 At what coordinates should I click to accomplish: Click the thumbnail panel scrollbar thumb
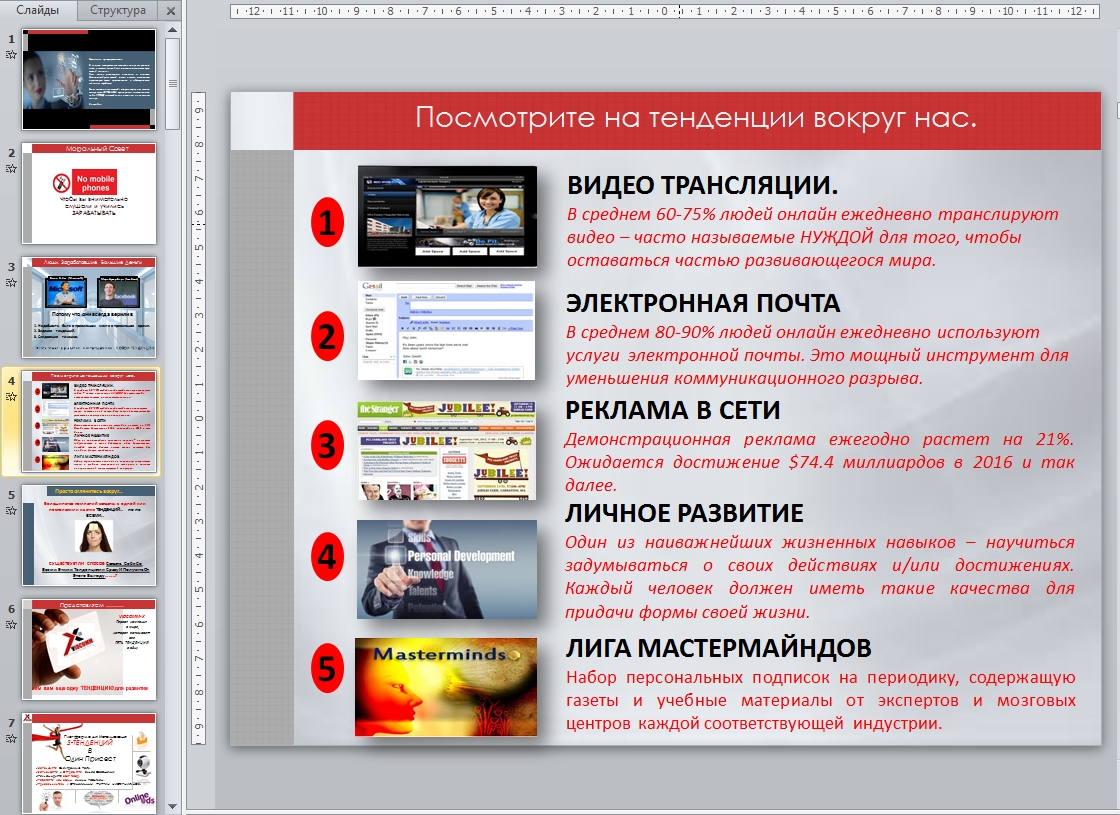tap(172, 84)
